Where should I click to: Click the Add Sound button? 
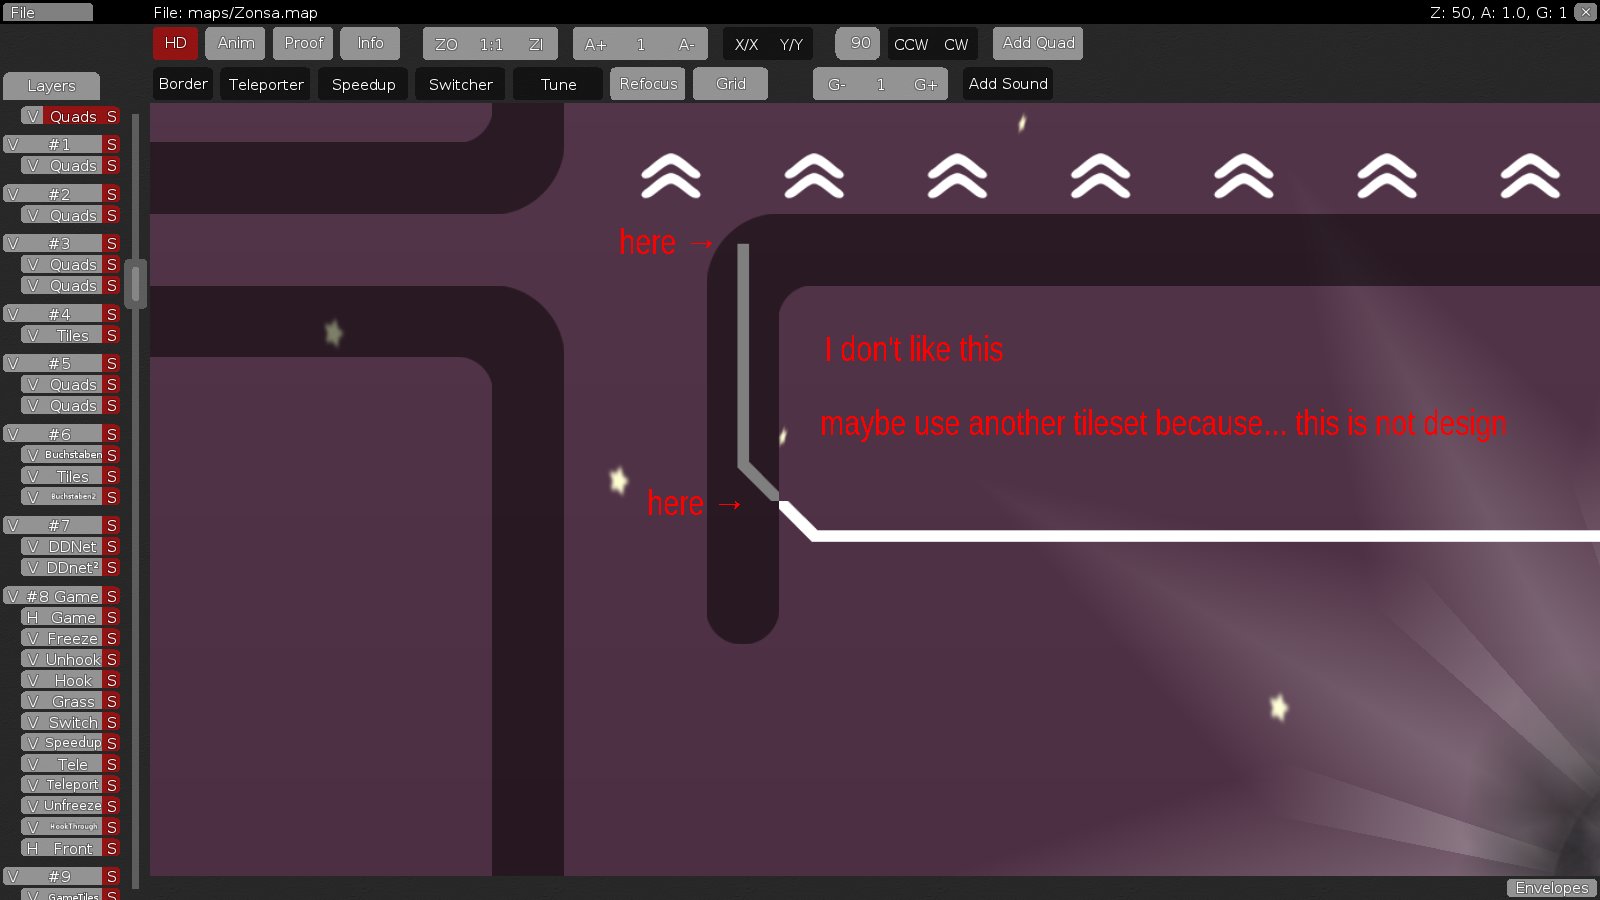pos(1007,84)
